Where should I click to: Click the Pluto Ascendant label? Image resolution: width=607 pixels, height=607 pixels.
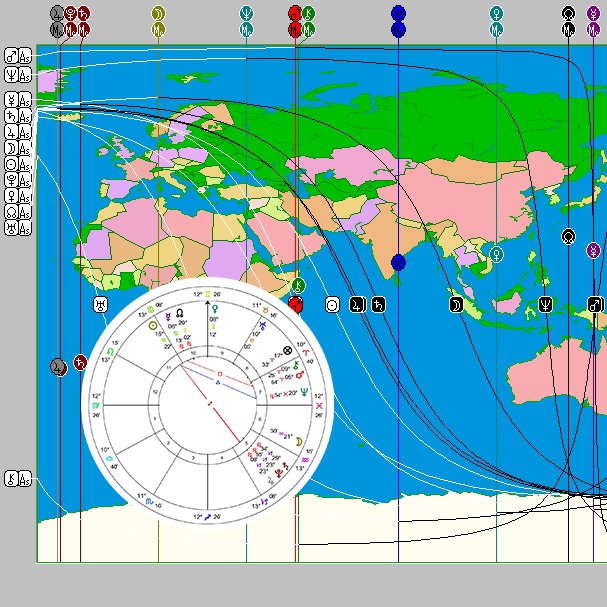(18, 180)
